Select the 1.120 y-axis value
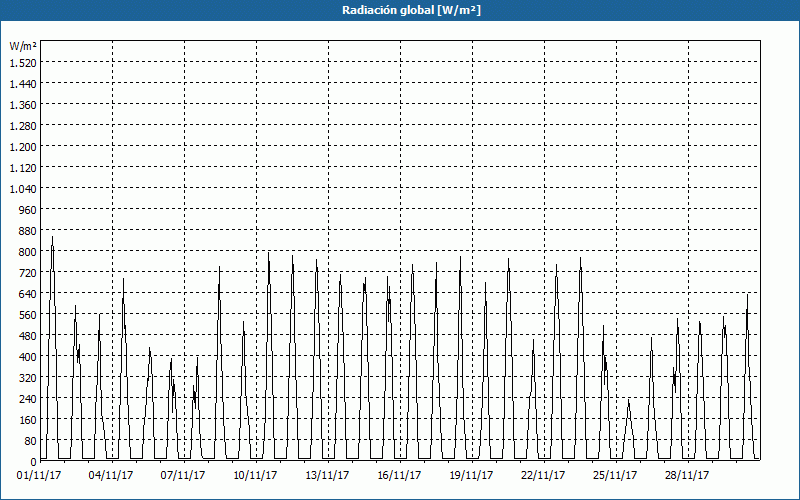Viewport: 800px width, 500px height. pos(23,167)
